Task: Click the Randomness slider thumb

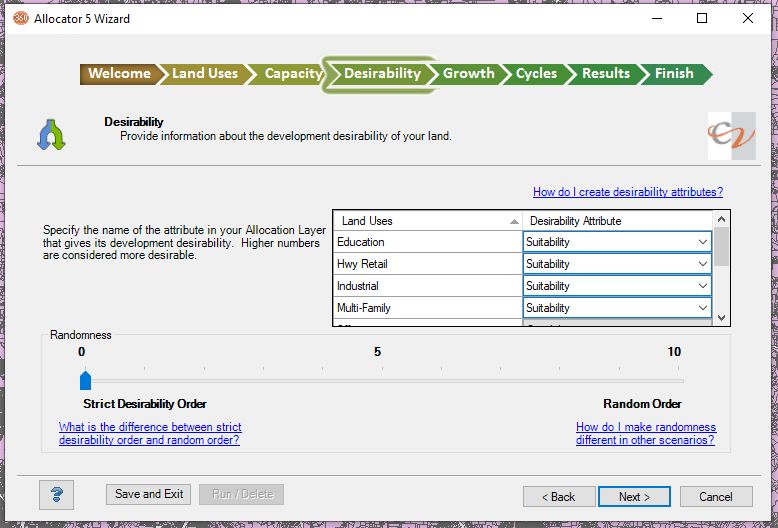Action: (x=85, y=380)
